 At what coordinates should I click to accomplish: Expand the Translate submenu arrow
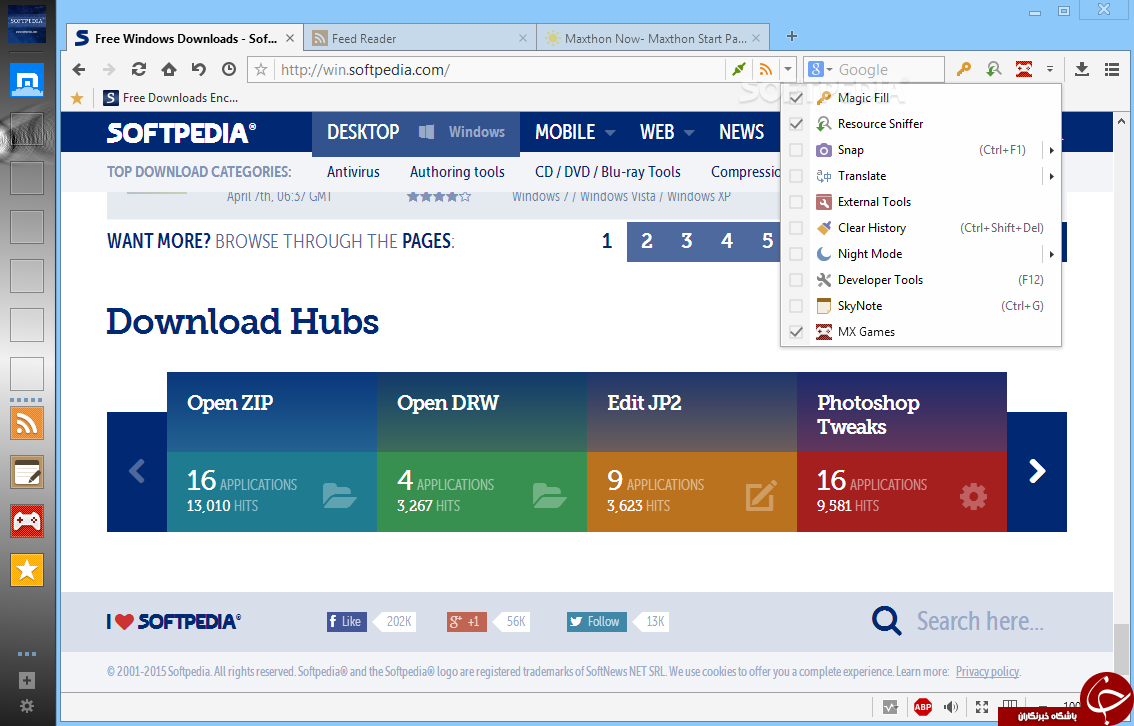point(1052,176)
